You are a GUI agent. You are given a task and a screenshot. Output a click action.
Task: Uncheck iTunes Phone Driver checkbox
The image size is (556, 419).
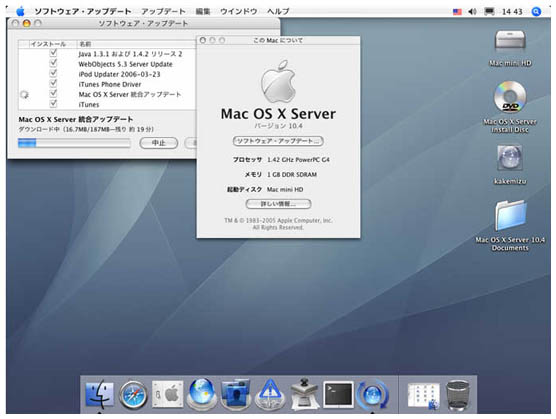coord(53,84)
